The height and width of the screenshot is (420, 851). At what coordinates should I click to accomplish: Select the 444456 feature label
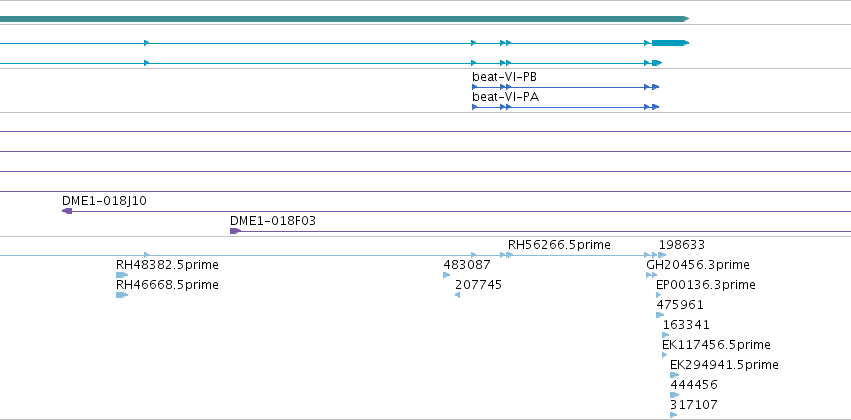pyautogui.click(x=694, y=385)
